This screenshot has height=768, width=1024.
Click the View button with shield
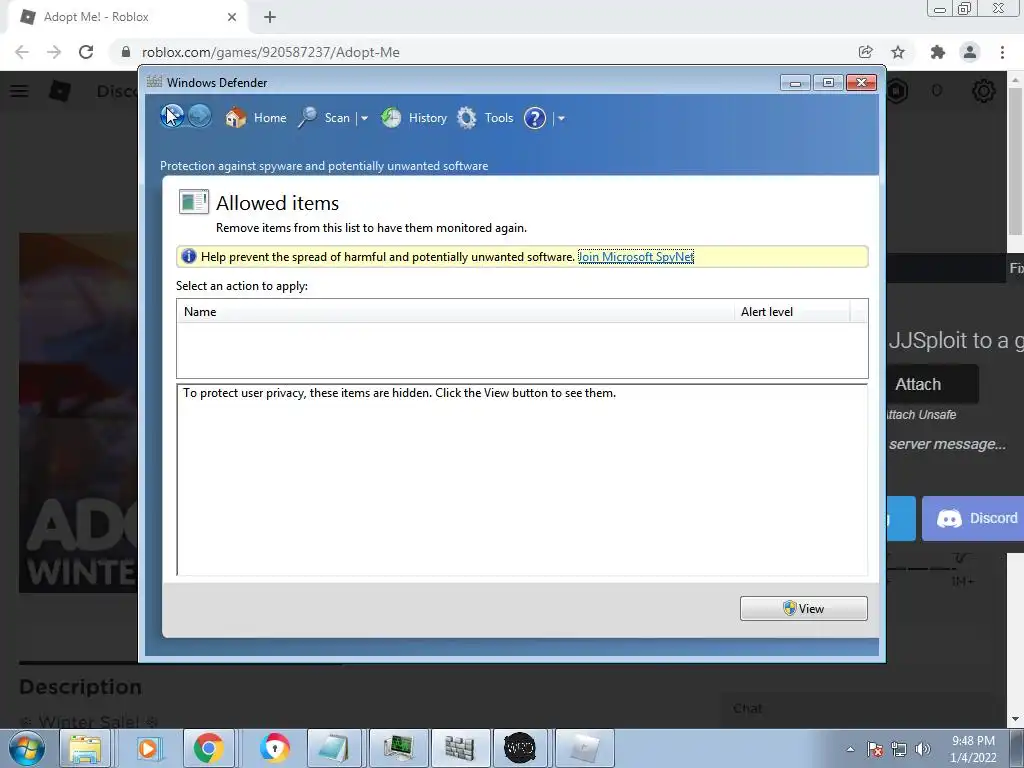click(804, 609)
